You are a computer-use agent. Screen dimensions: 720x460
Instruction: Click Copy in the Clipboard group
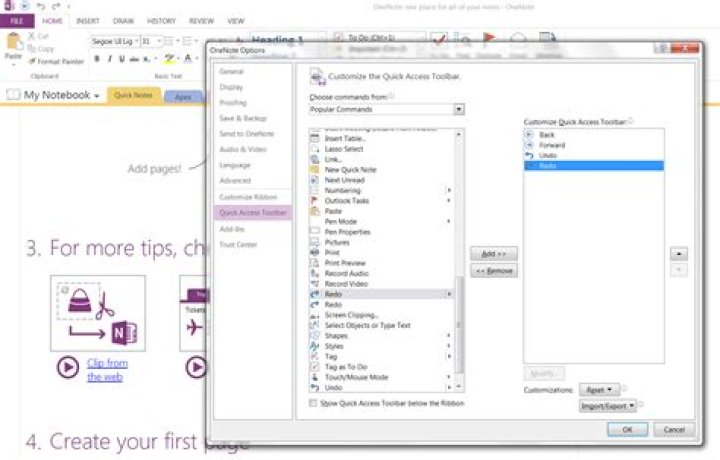[40, 49]
